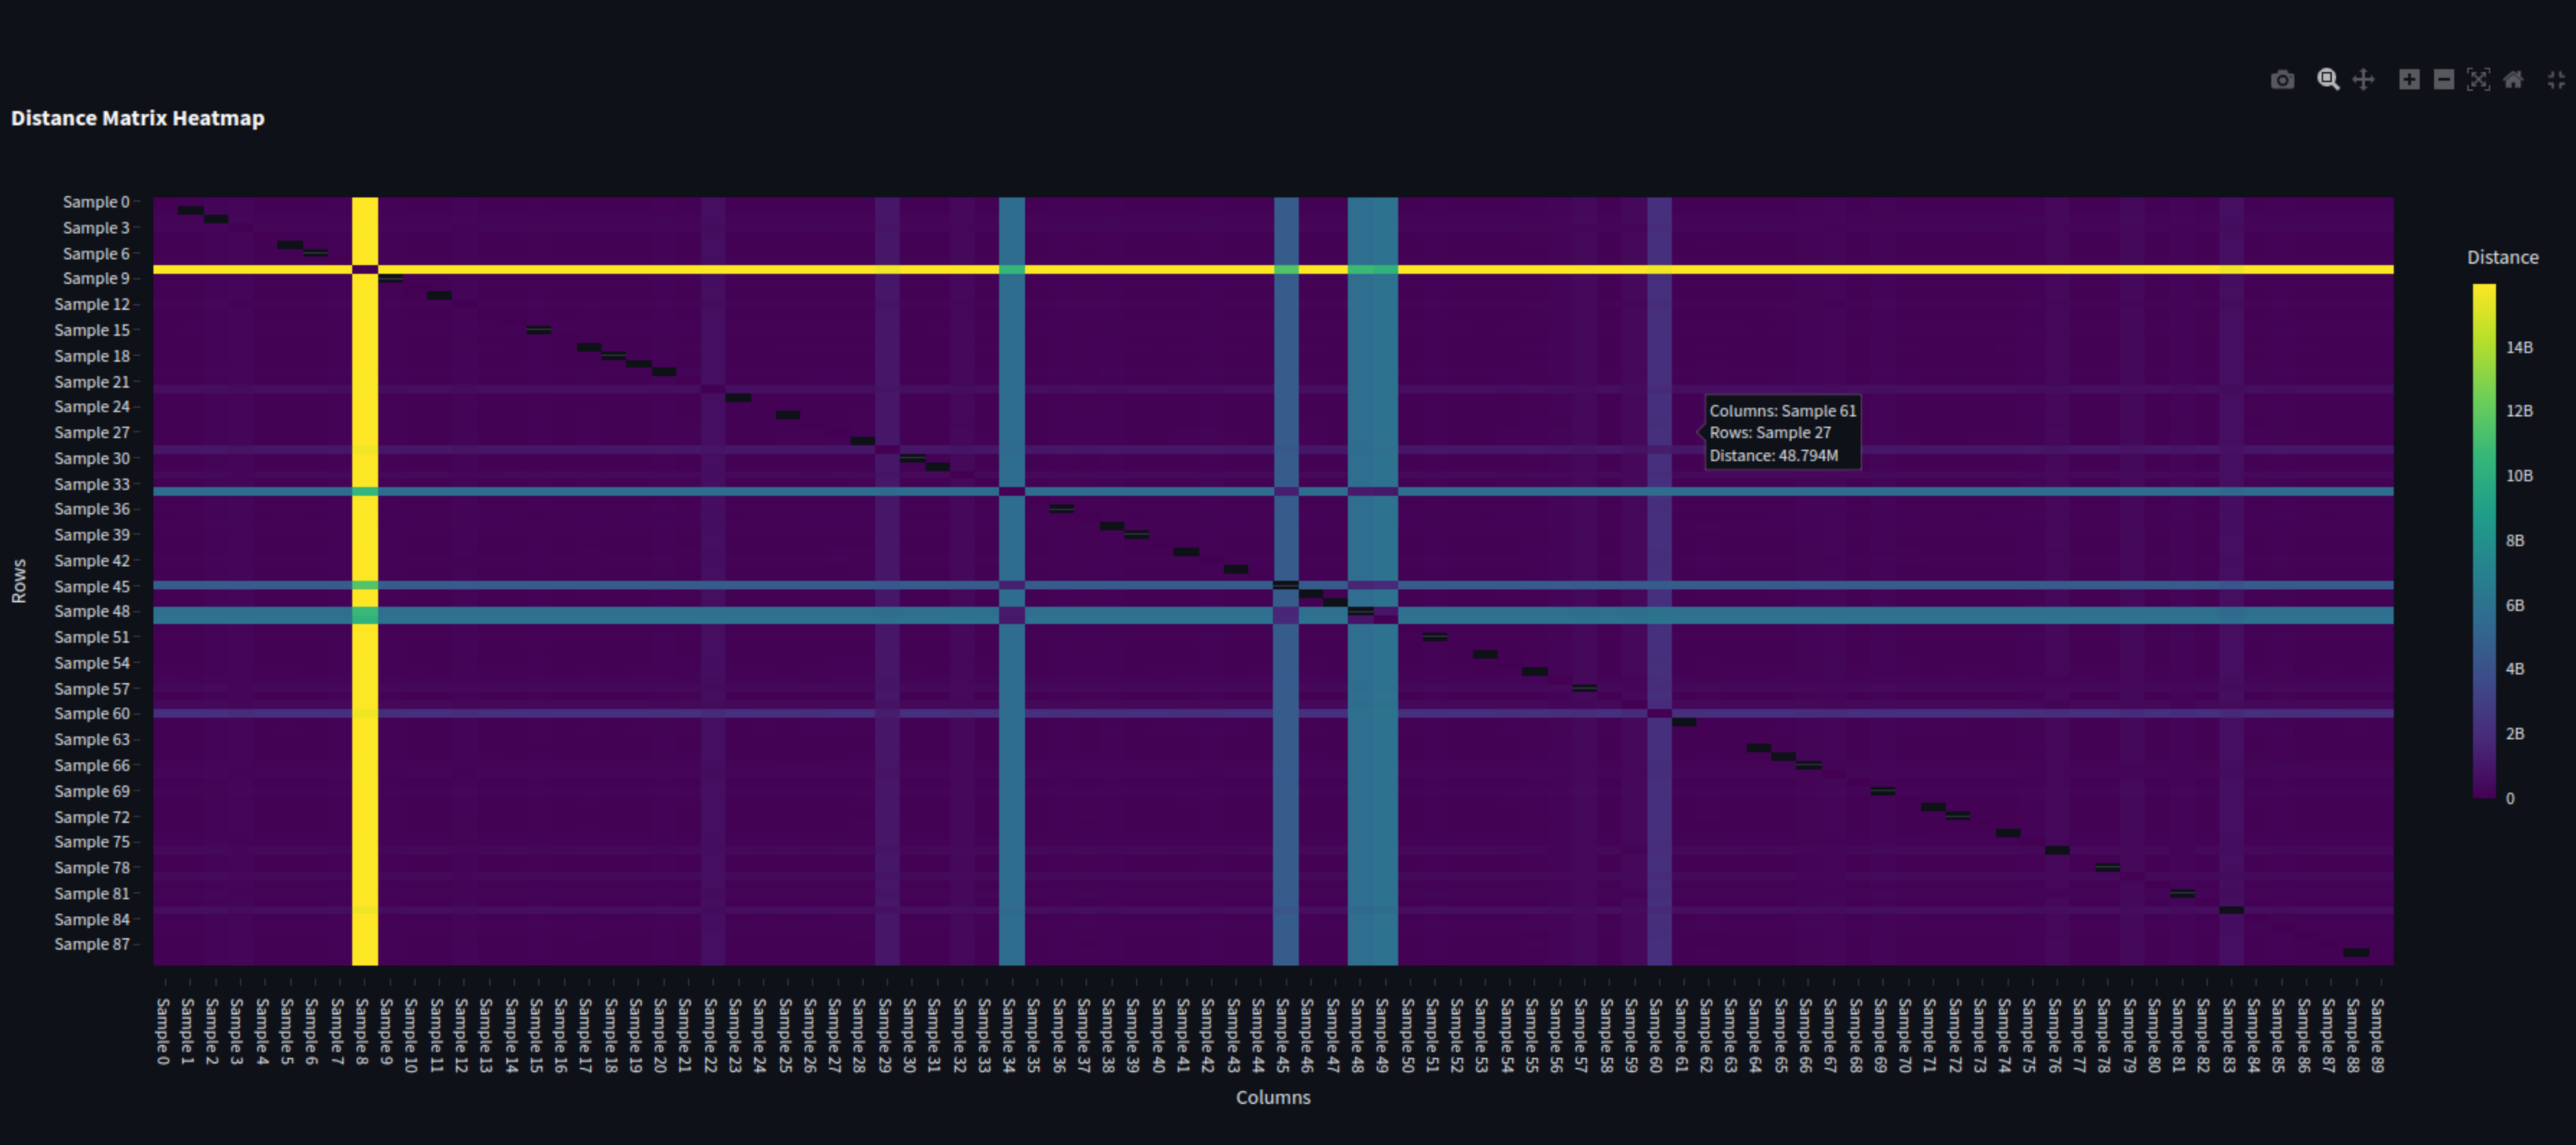Activate the Pan tool in the modebar
This screenshot has width=2576, height=1145.
point(2363,80)
